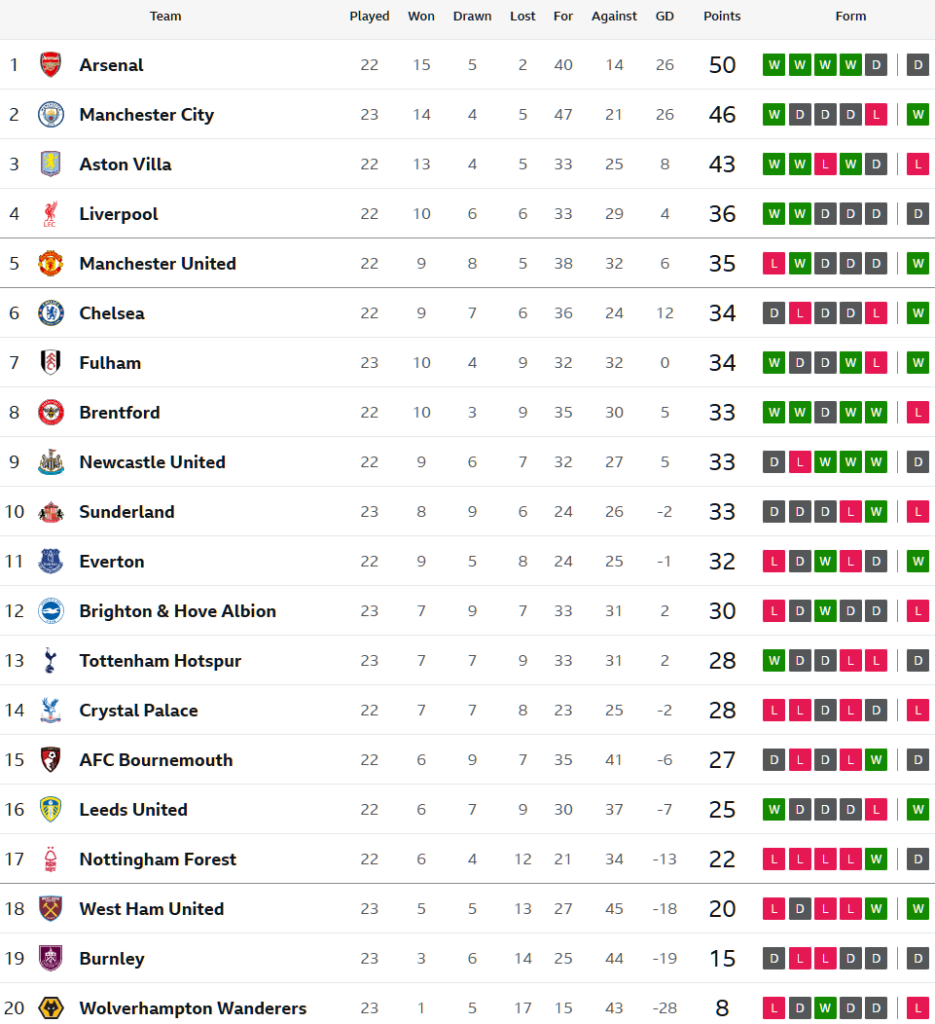Open the Brighton & Hove Albion link
The image size is (935, 1024).
click(177, 611)
